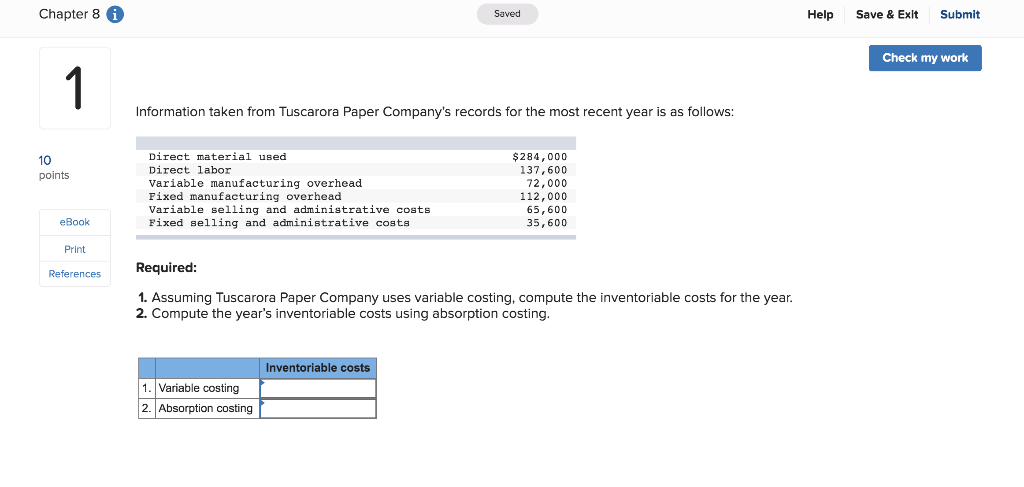Click the '112,000' fixed overhead value

click(x=543, y=196)
